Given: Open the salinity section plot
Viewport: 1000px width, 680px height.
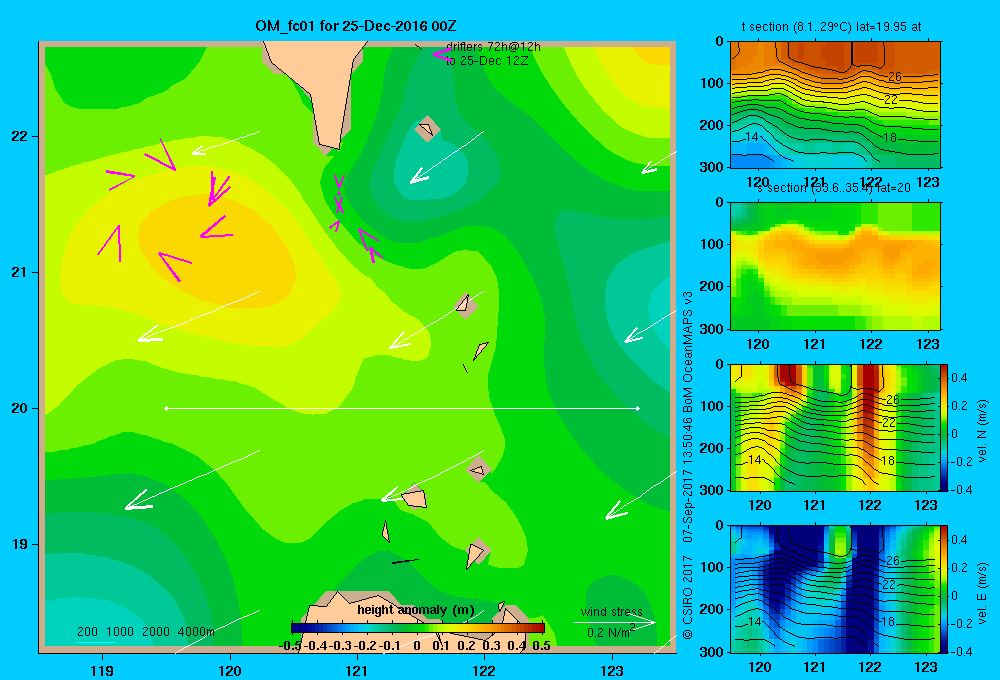Looking at the screenshot, I should tap(835, 266).
